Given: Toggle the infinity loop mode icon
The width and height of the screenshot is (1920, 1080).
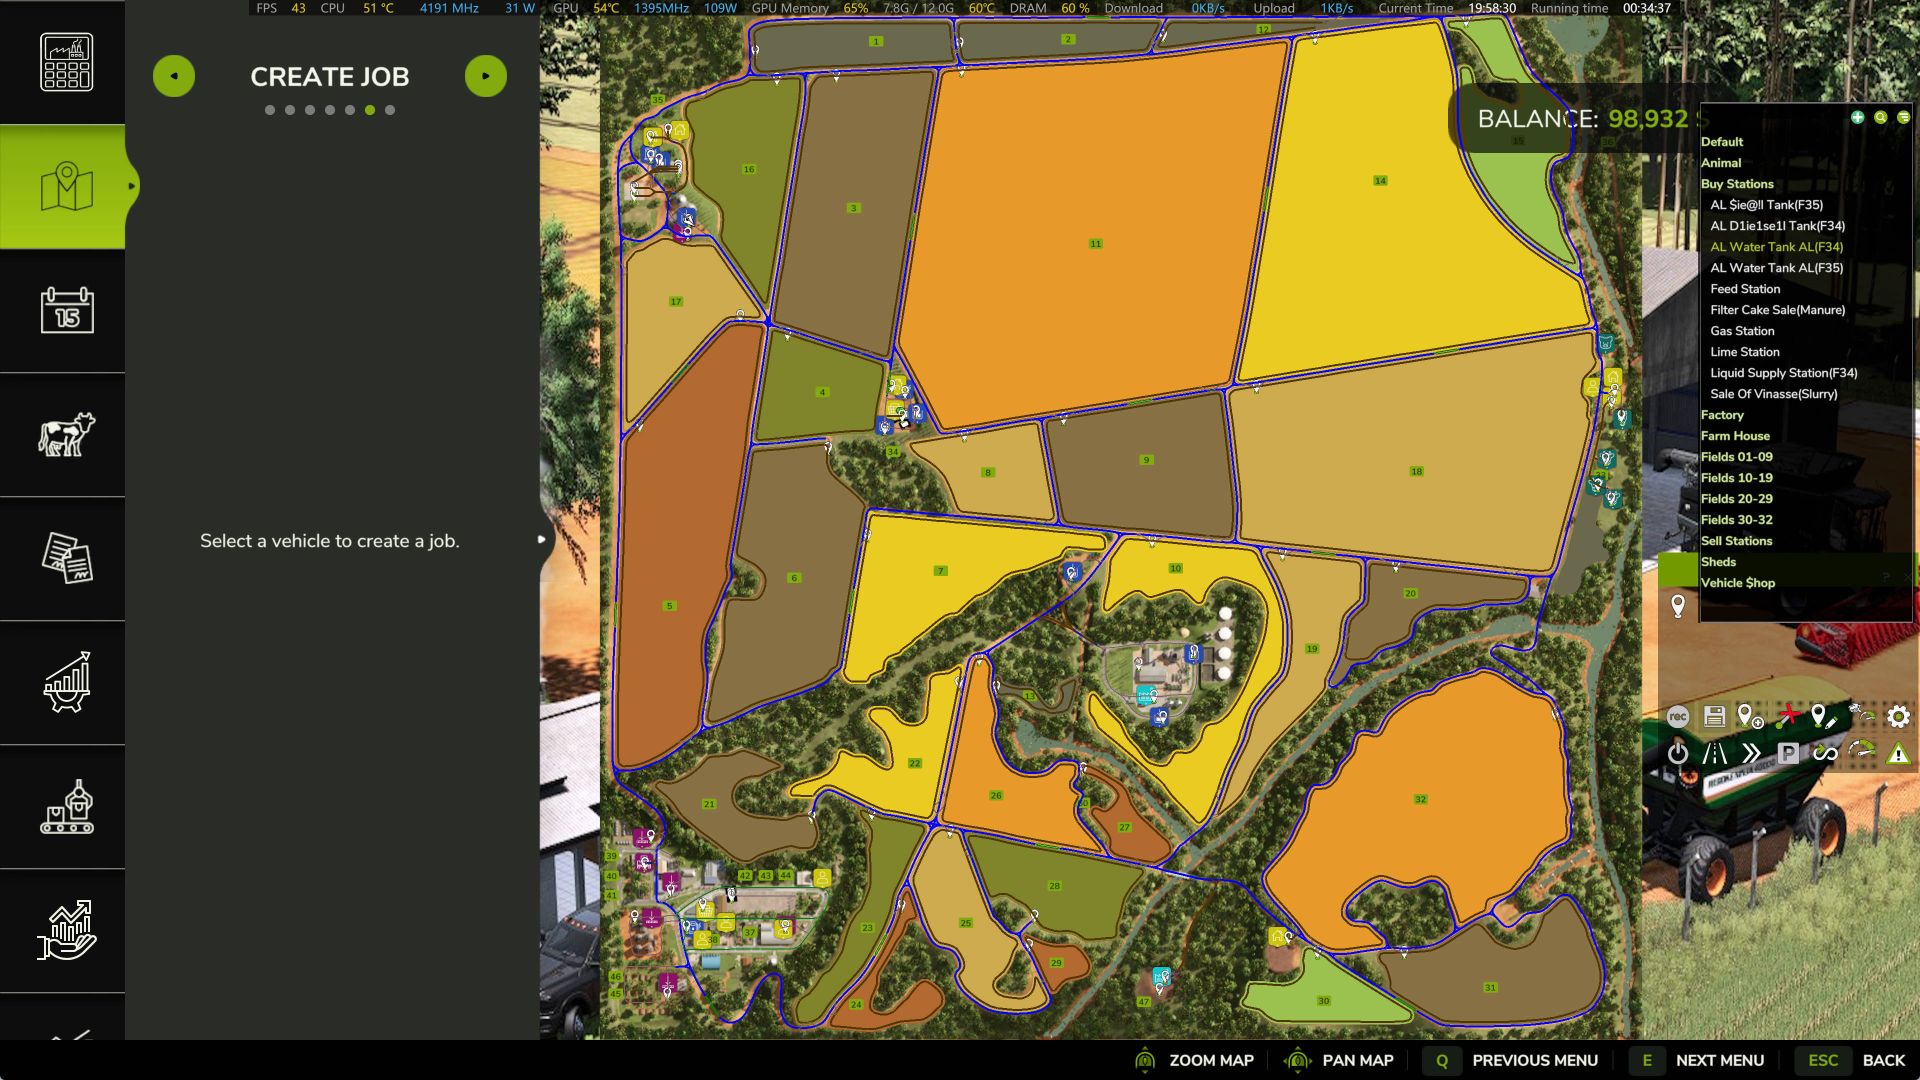Looking at the screenshot, I should point(1825,753).
